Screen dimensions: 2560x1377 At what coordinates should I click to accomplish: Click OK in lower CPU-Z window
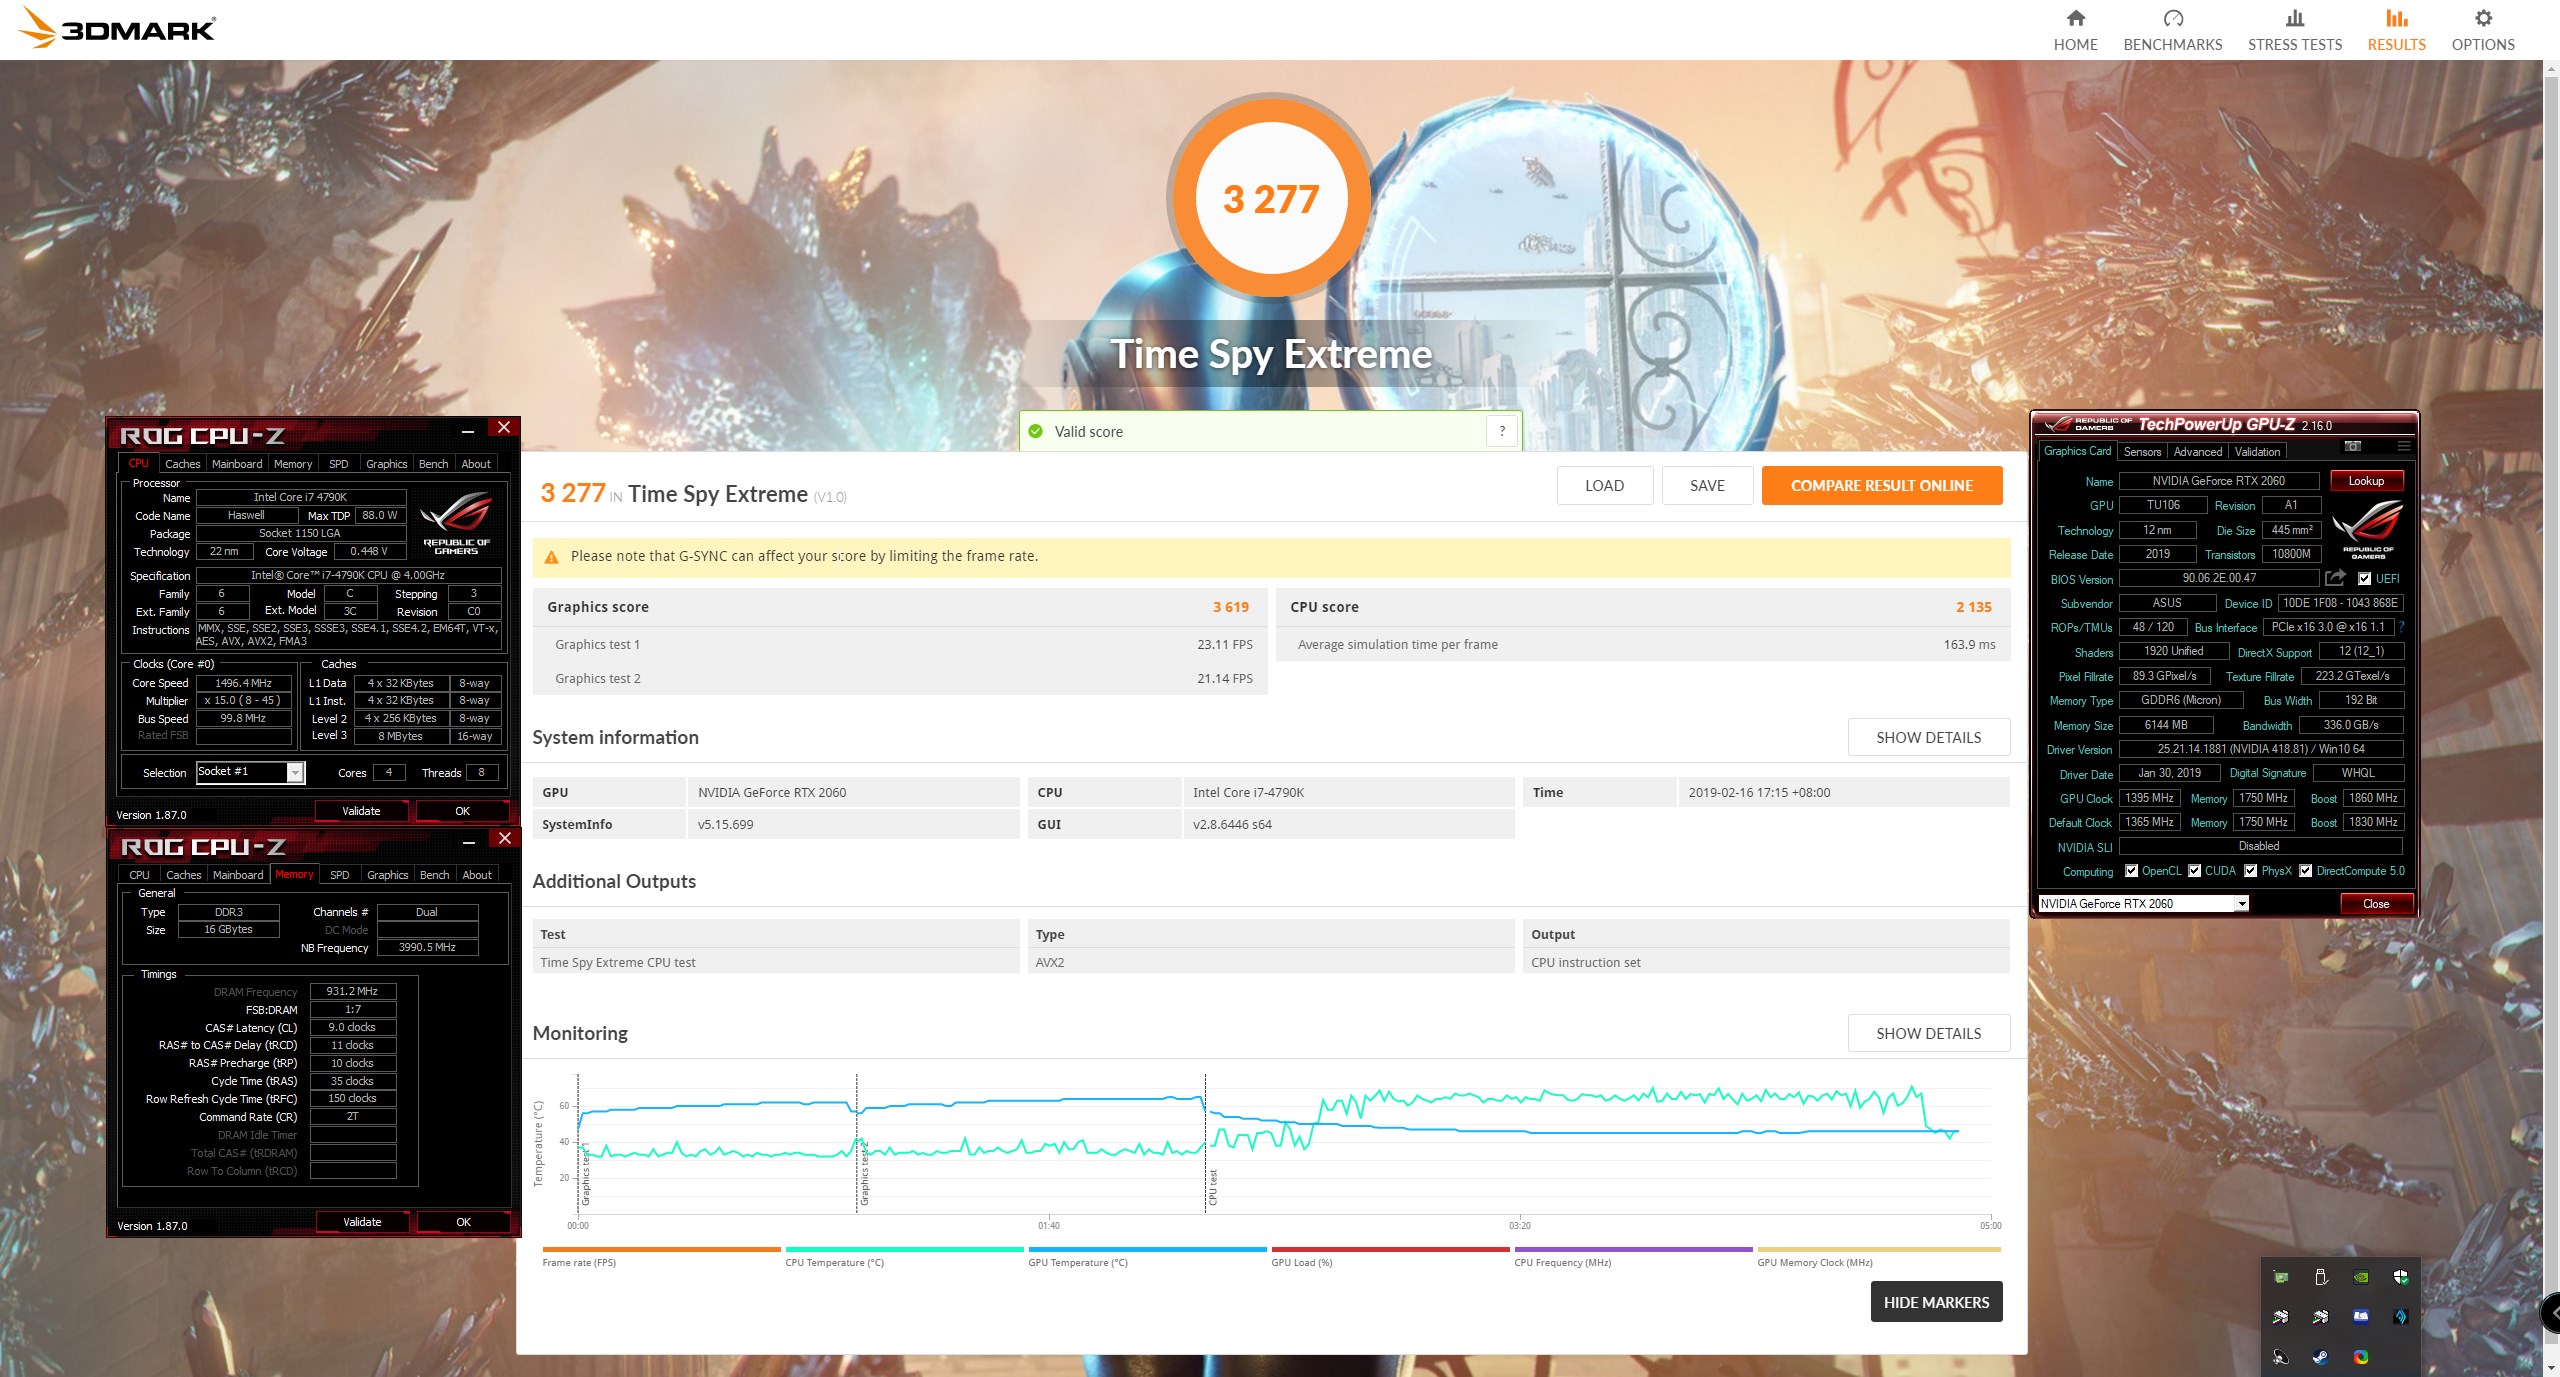point(463,1222)
